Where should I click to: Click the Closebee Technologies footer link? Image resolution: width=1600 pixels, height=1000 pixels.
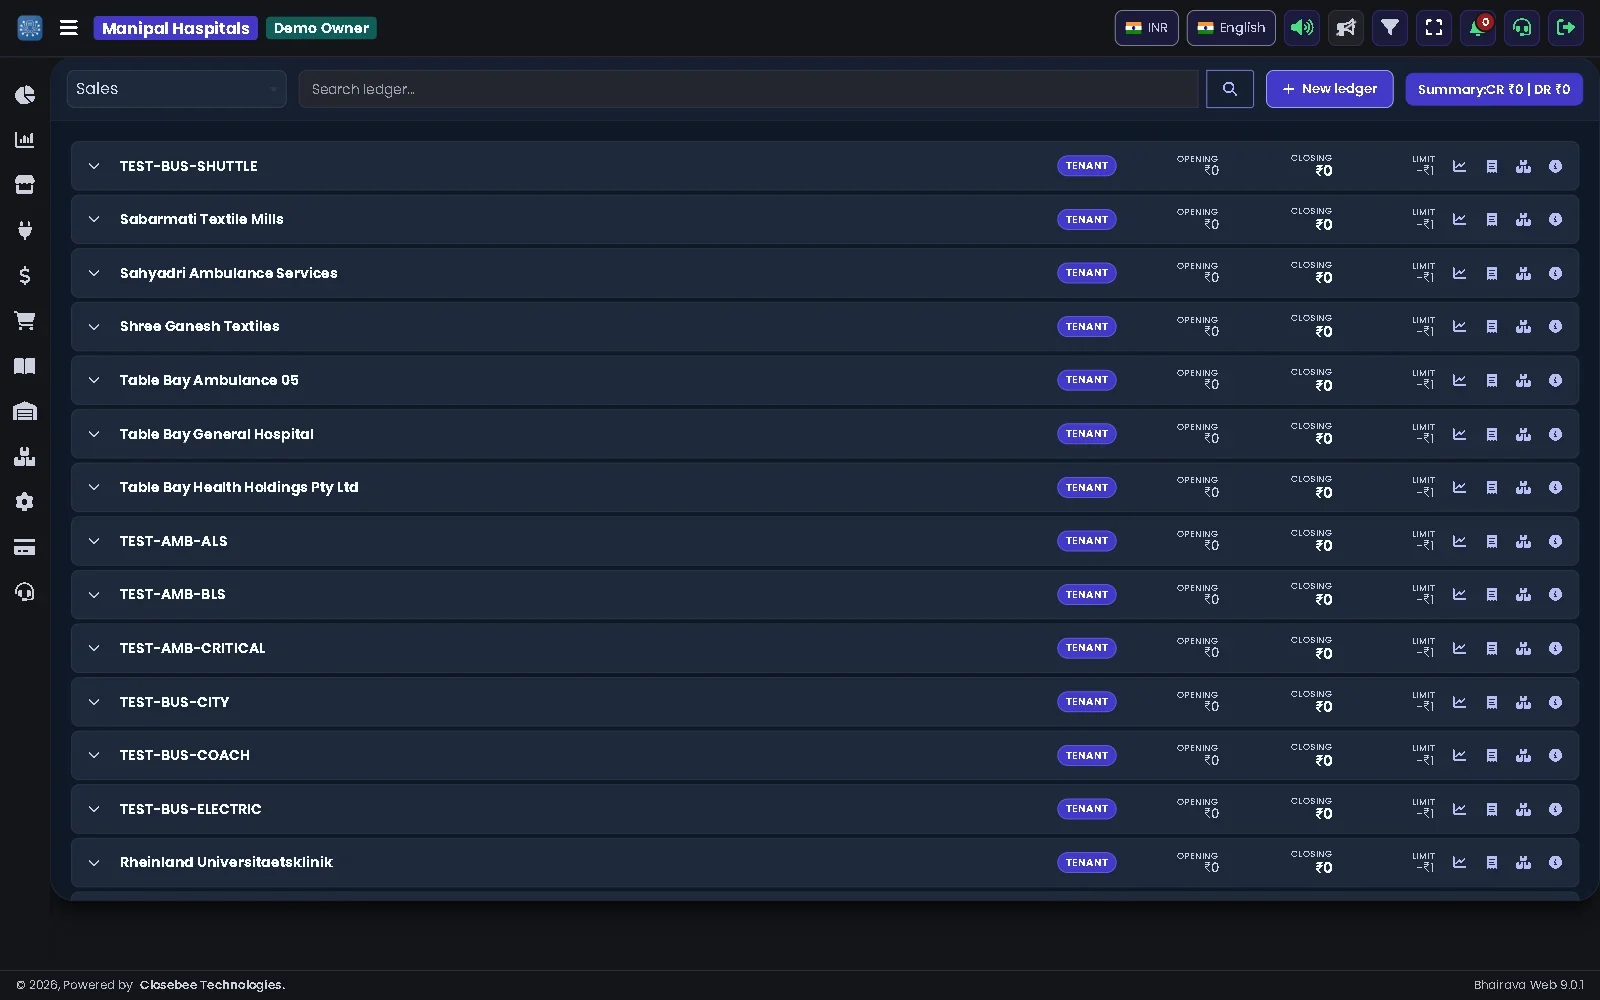coord(212,985)
